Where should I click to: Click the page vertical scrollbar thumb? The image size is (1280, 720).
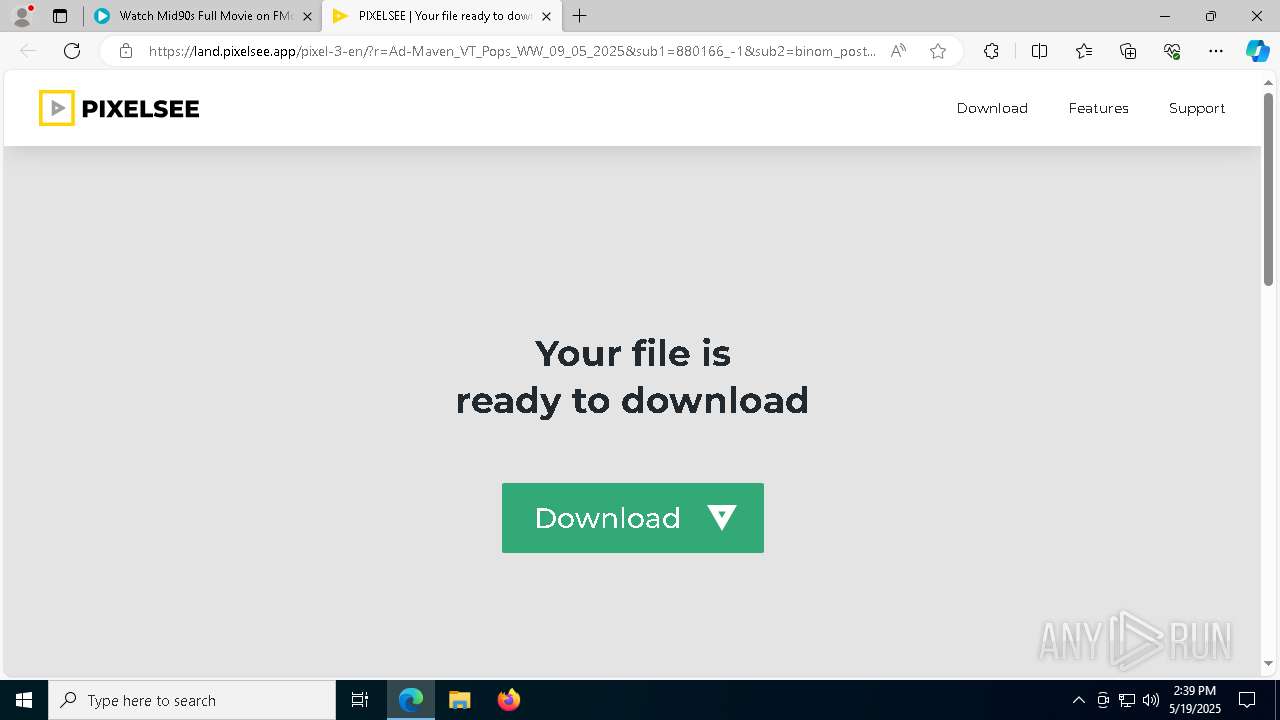coord(1269,188)
